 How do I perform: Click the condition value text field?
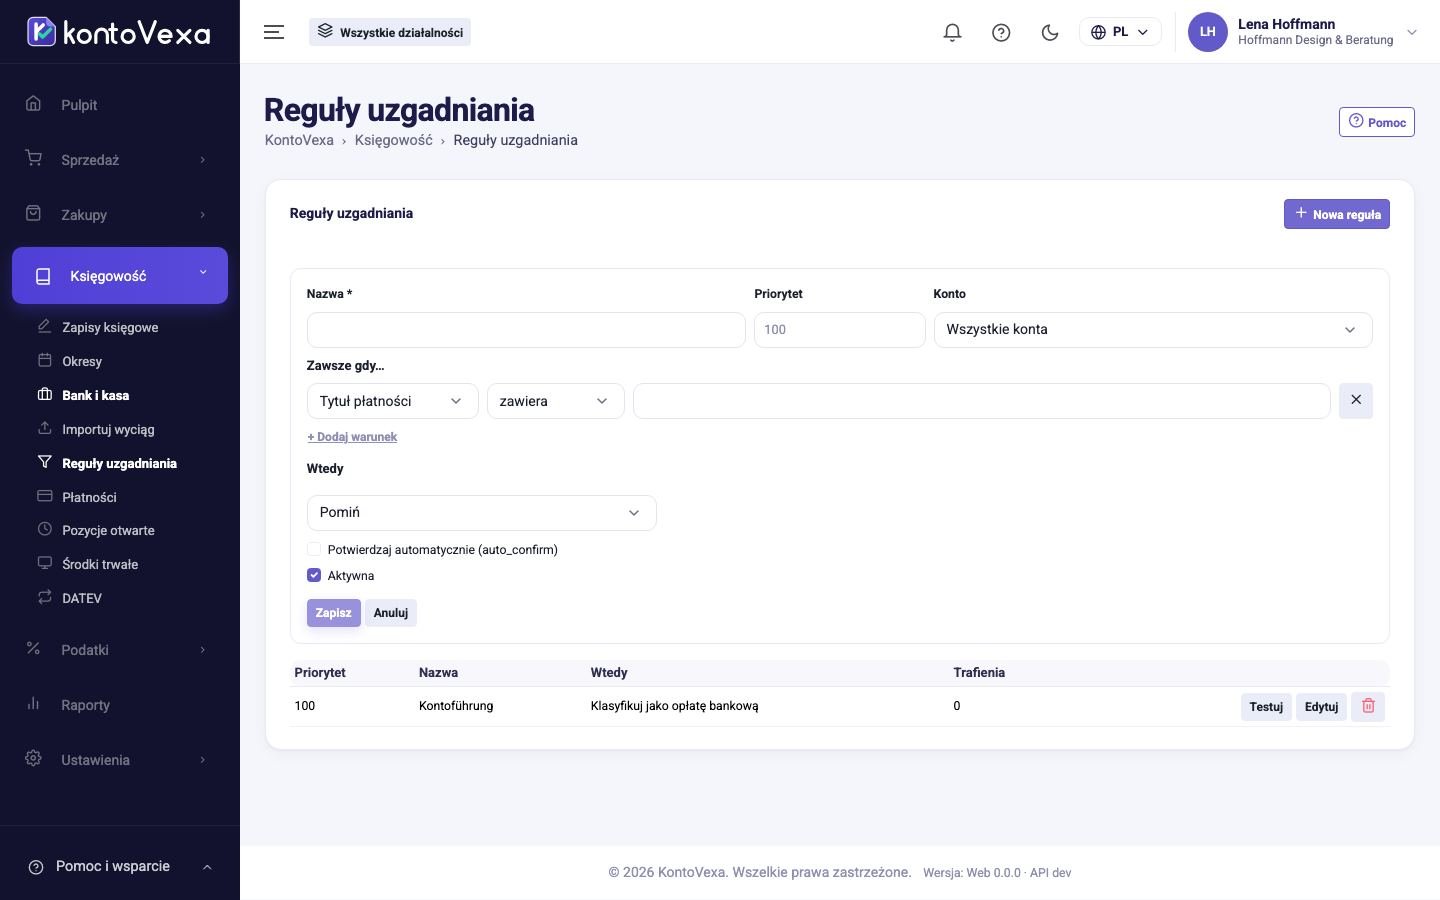(981, 401)
